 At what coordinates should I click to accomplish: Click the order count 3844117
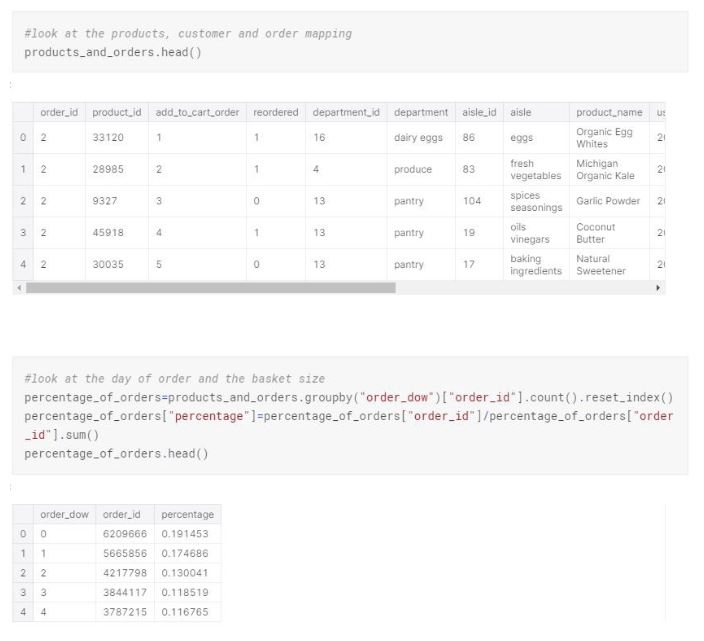(x=125, y=592)
